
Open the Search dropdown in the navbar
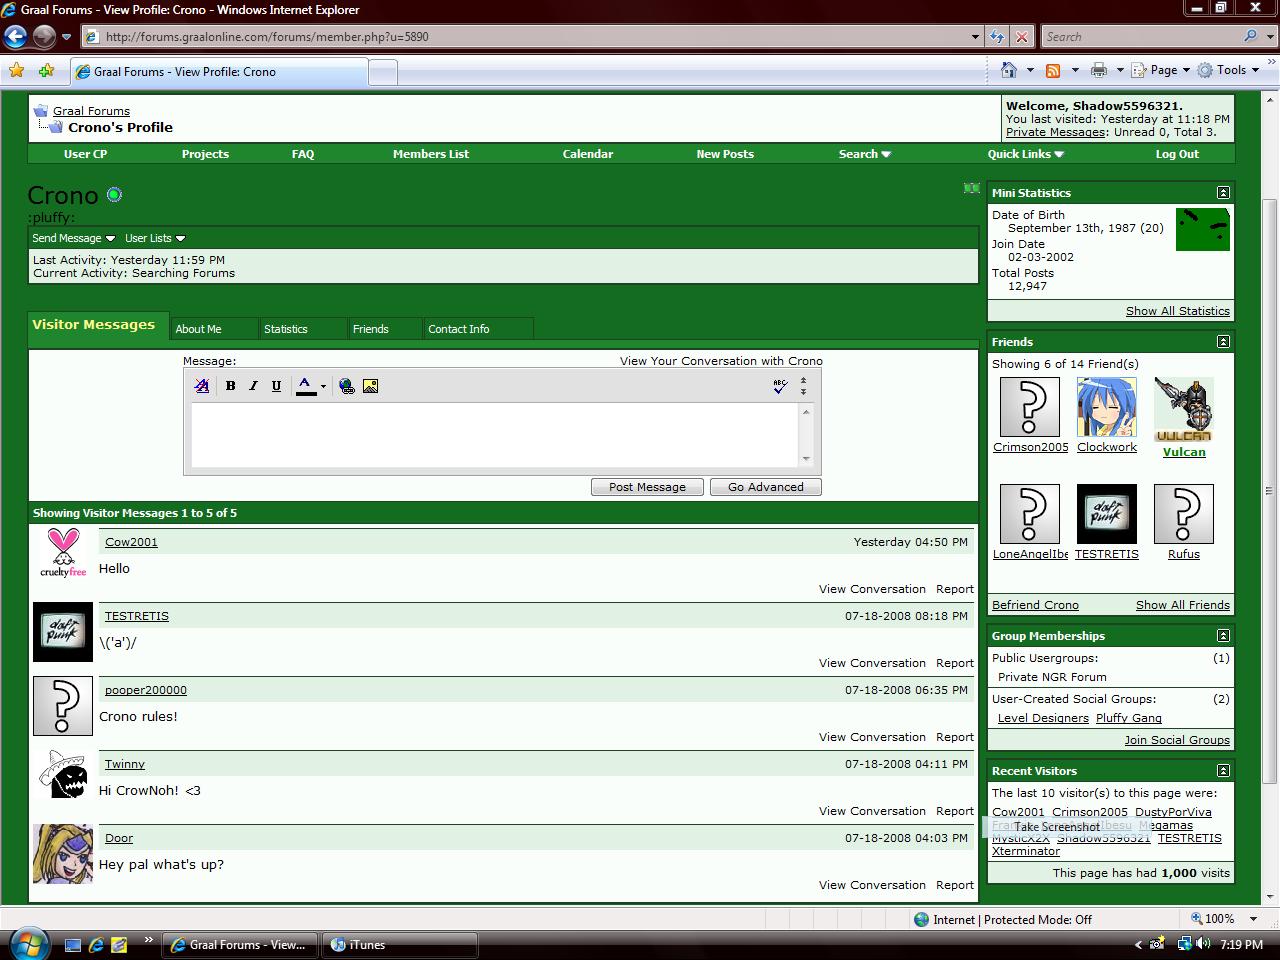865,154
